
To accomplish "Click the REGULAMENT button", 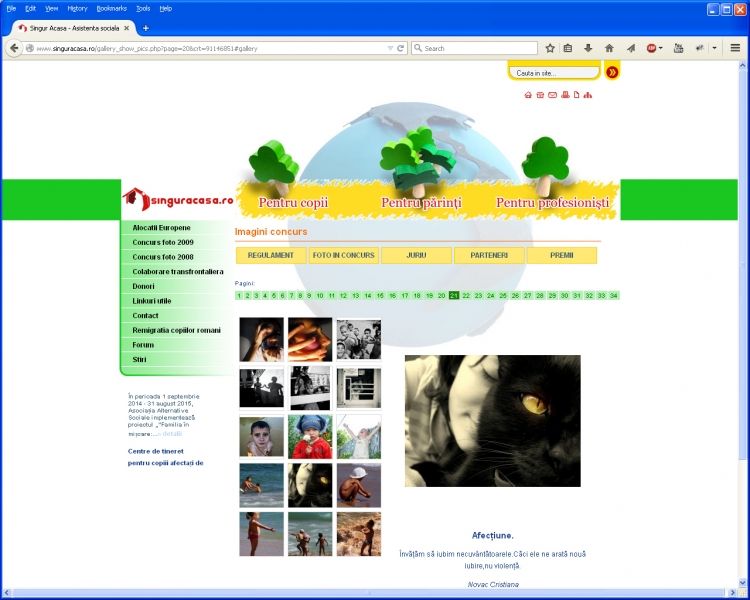I will tap(270, 255).
